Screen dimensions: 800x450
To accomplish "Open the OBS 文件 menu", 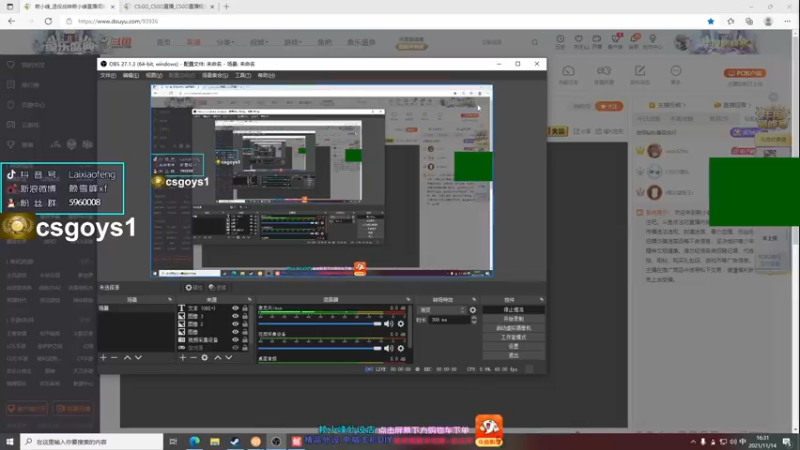I will pos(108,75).
